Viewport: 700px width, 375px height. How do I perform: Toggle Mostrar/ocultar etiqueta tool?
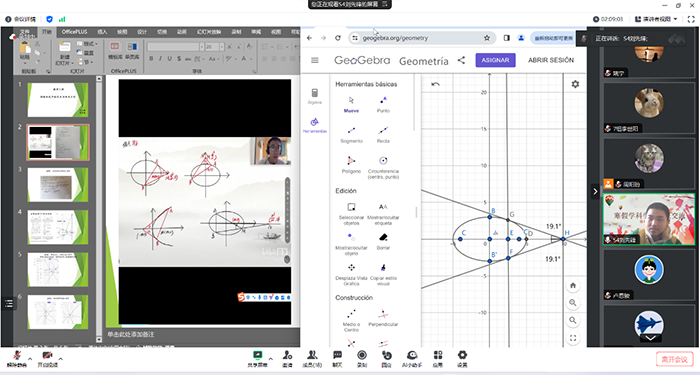click(x=383, y=213)
